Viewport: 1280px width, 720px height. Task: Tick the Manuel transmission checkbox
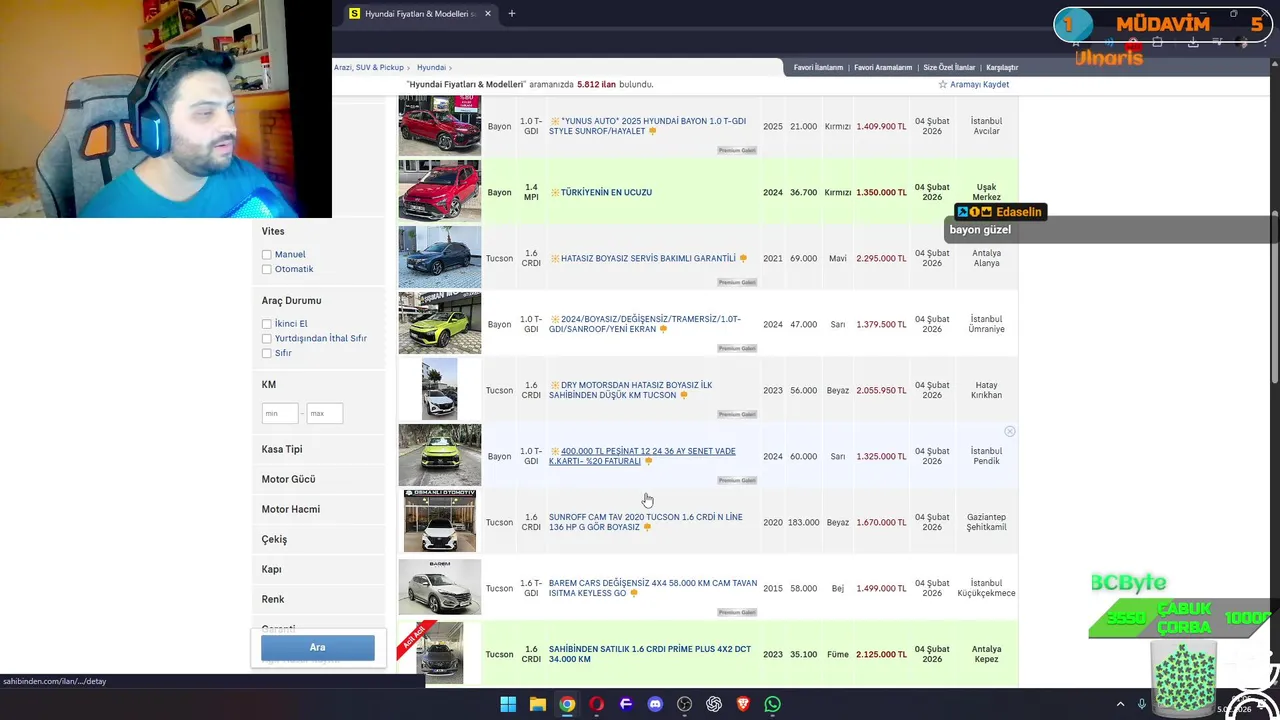[266, 255]
